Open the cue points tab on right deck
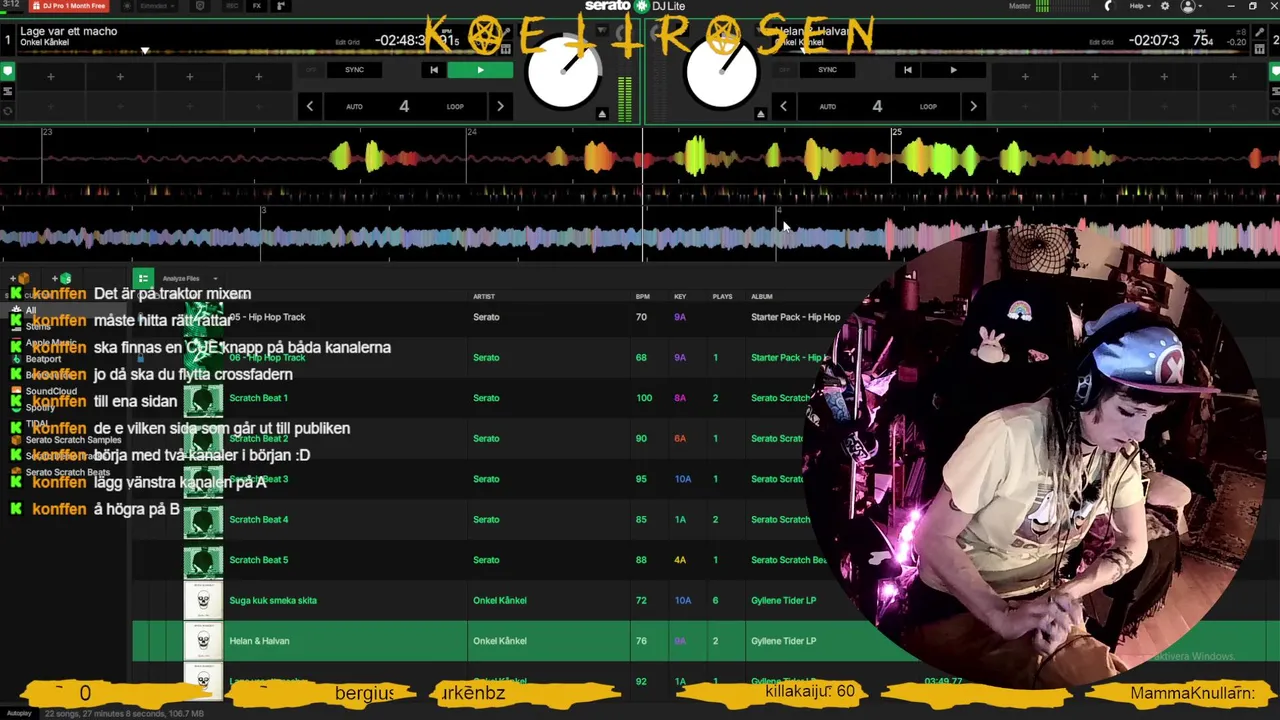This screenshot has height=720, width=1280. [1273, 72]
